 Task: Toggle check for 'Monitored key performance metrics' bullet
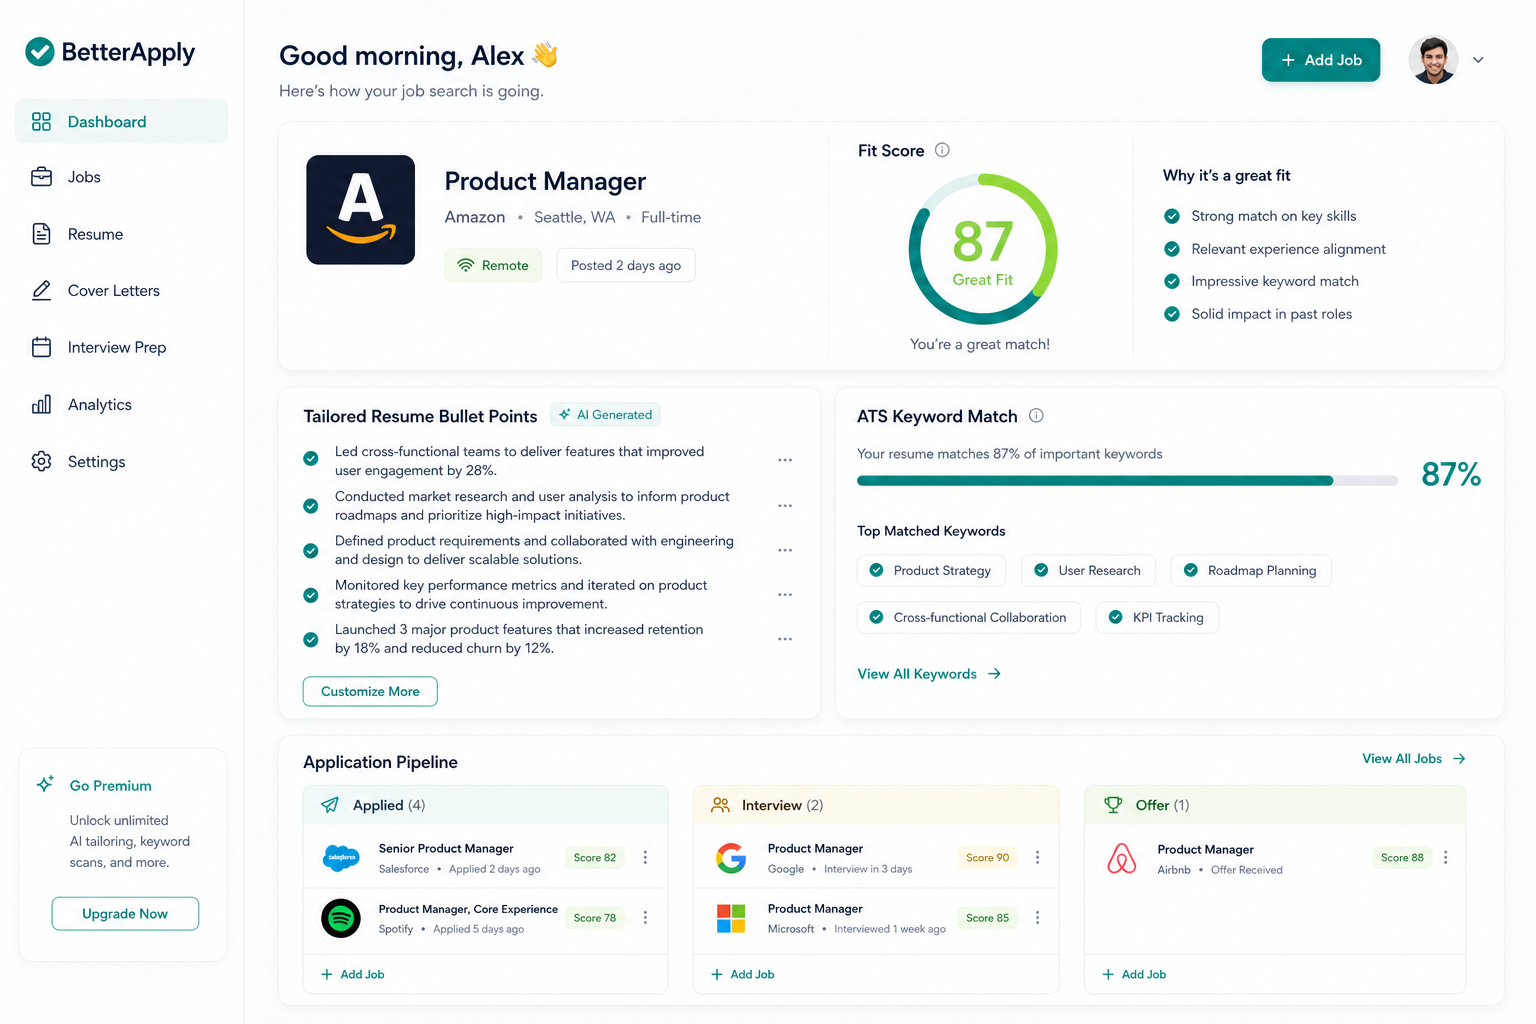click(311, 595)
